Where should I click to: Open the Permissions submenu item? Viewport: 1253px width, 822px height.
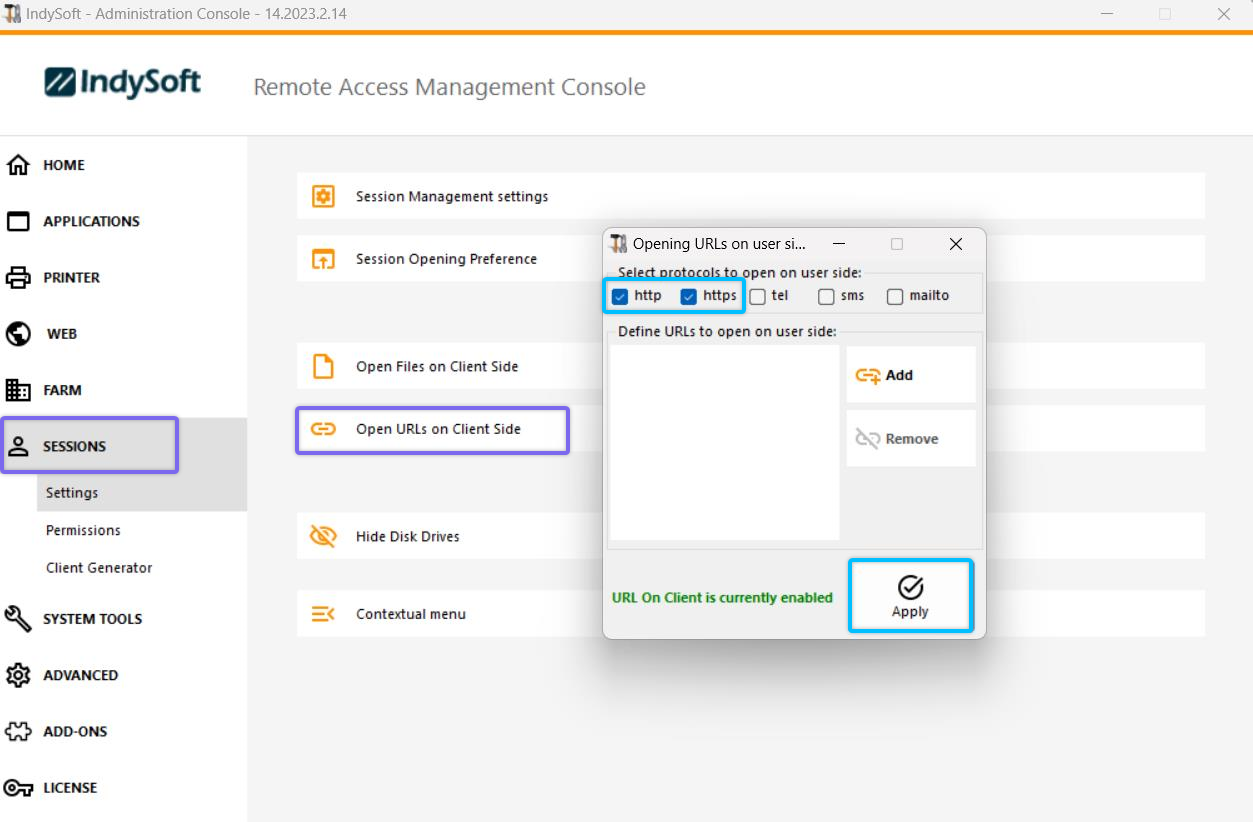pos(83,530)
